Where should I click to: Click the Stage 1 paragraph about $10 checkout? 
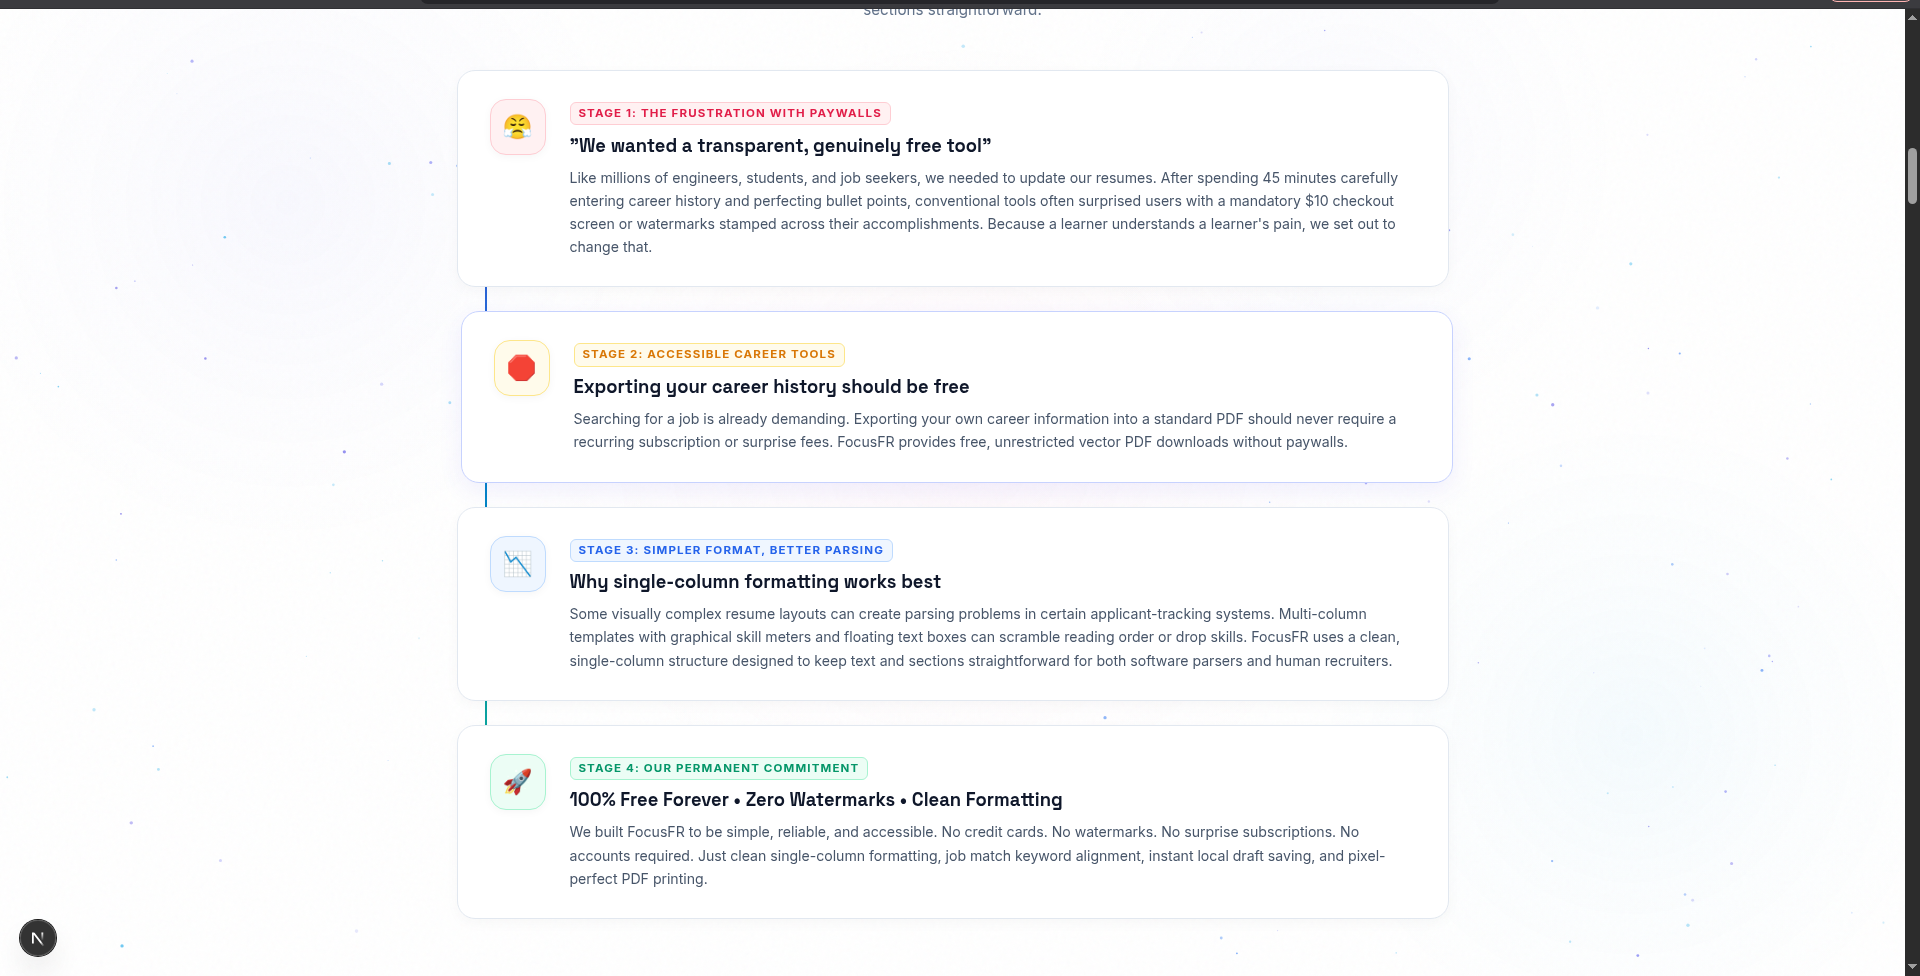click(984, 212)
